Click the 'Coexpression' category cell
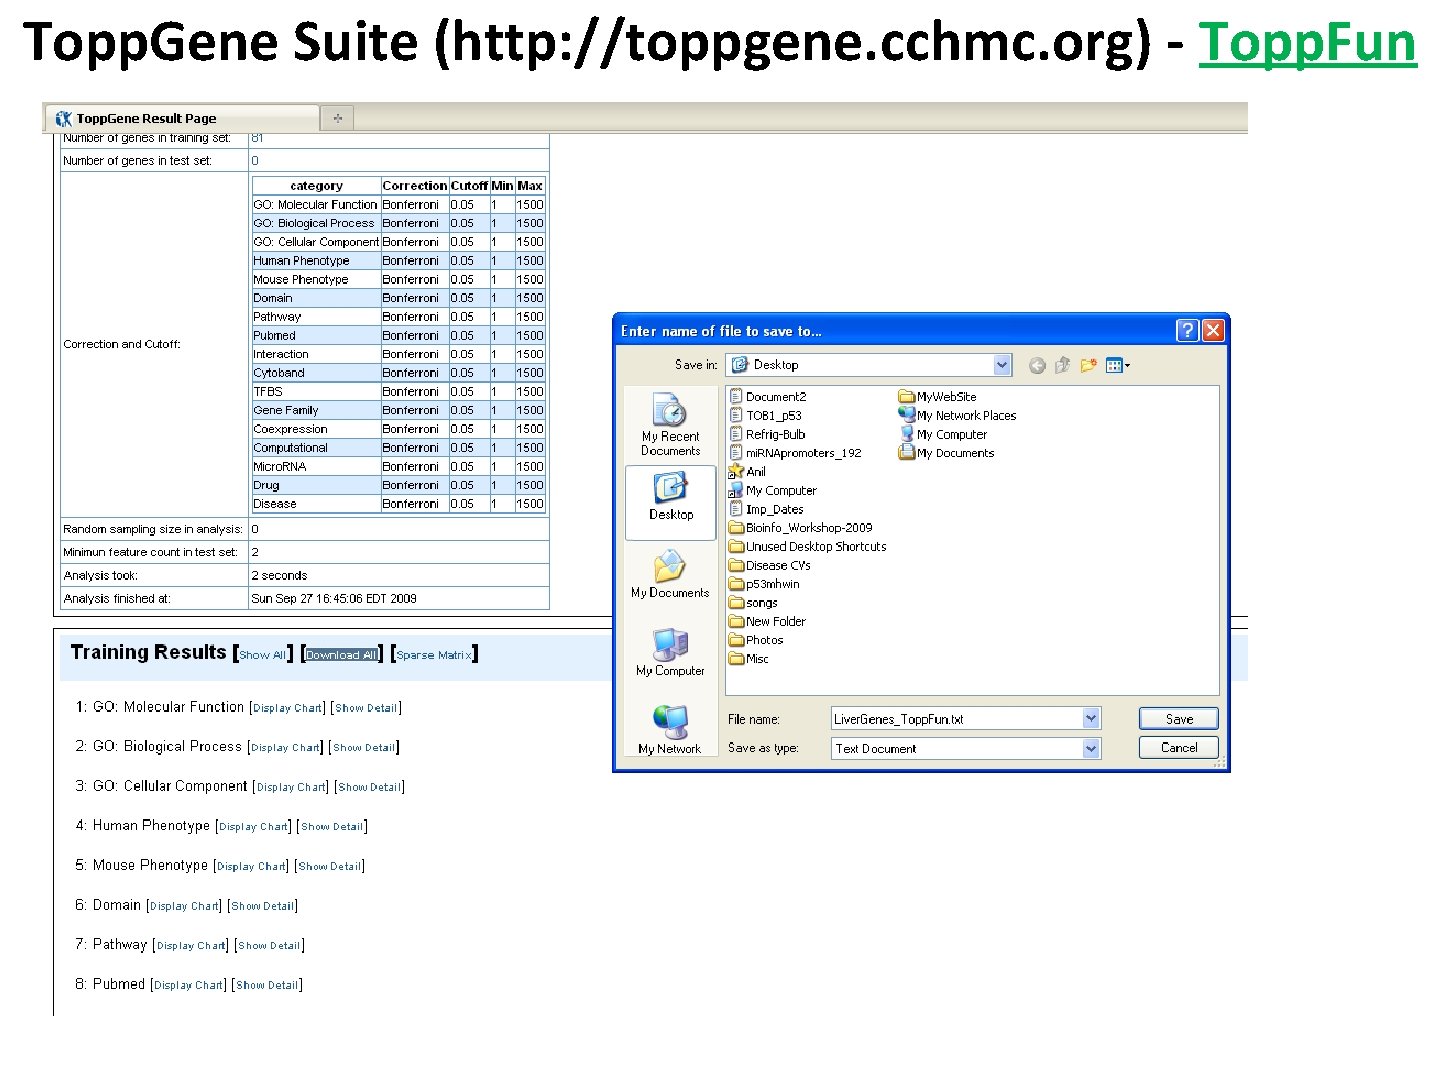Image resolution: width=1440 pixels, height=1080 pixels. [x=316, y=429]
